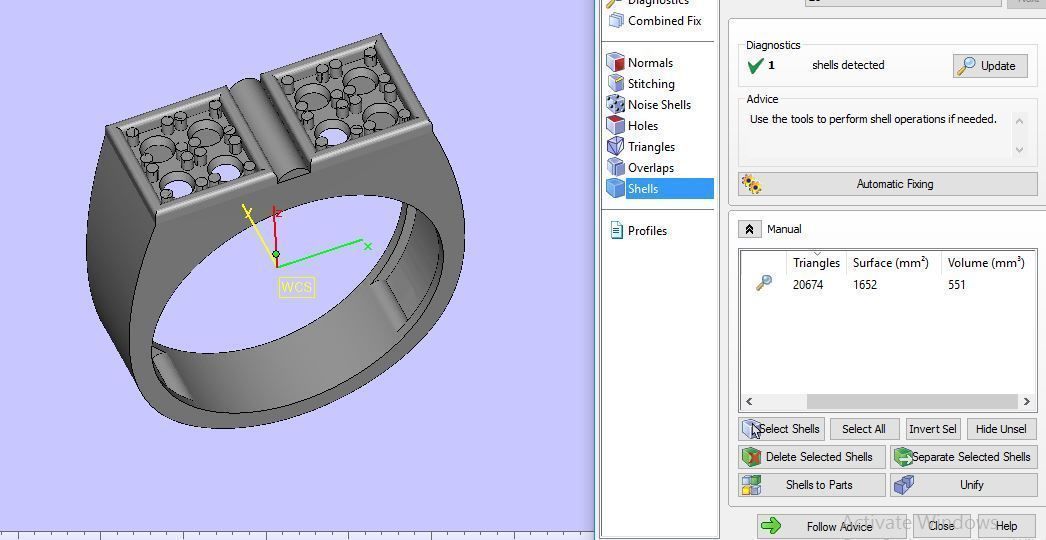
Task: Select Stitching in the fix list
Action: tap(650, 83)
